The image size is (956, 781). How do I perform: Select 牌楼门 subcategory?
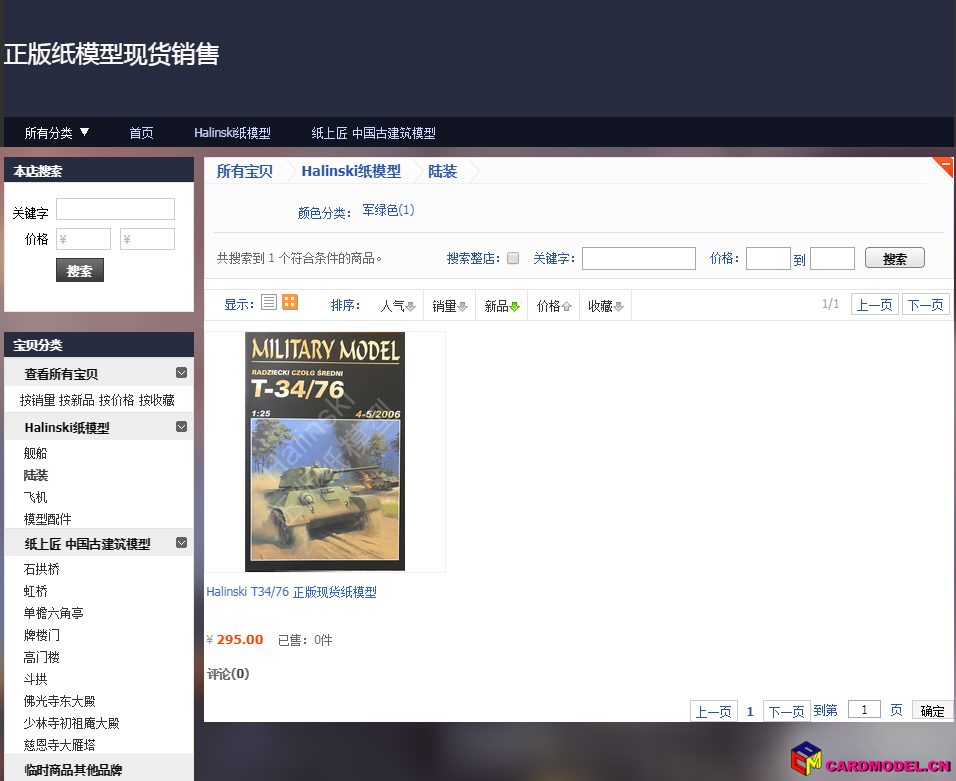[41, 635]
